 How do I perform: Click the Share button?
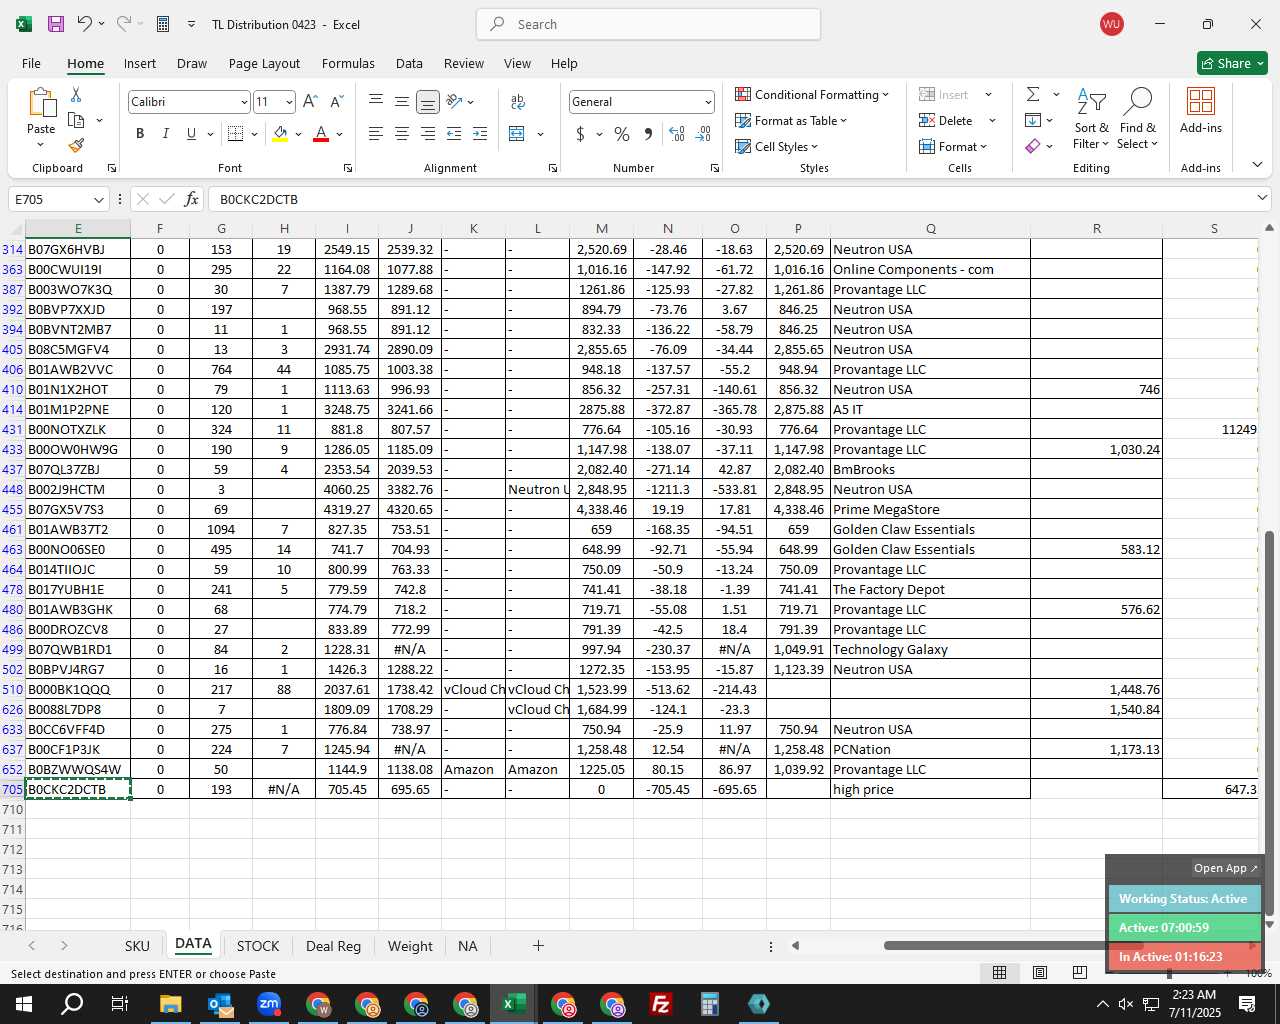[1232, 63]
